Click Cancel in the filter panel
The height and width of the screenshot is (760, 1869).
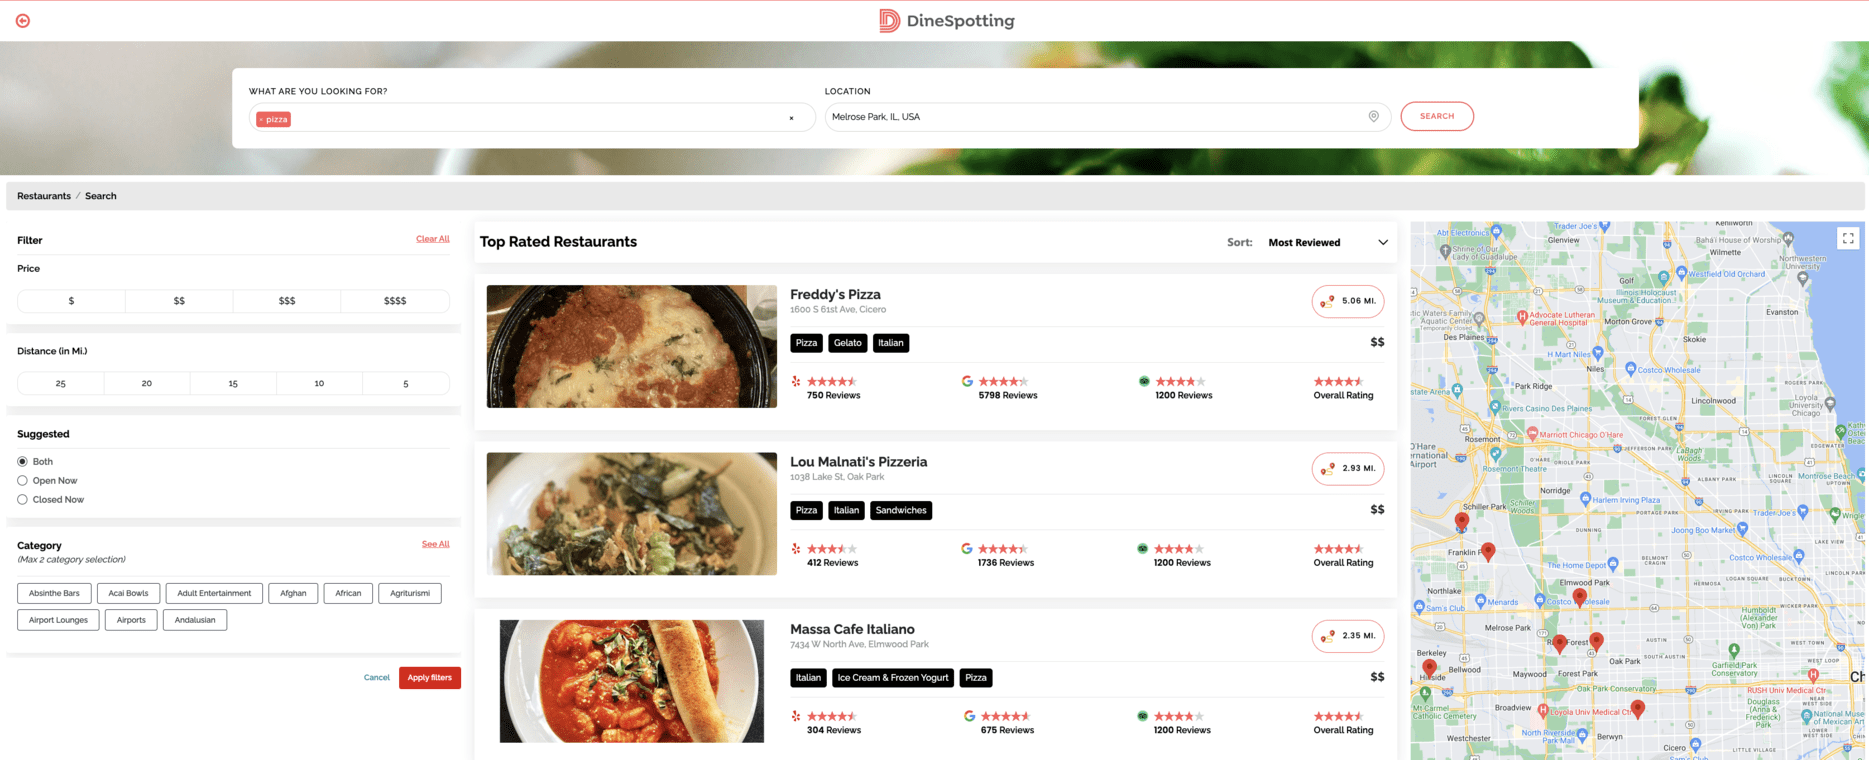tap(377, 678)
